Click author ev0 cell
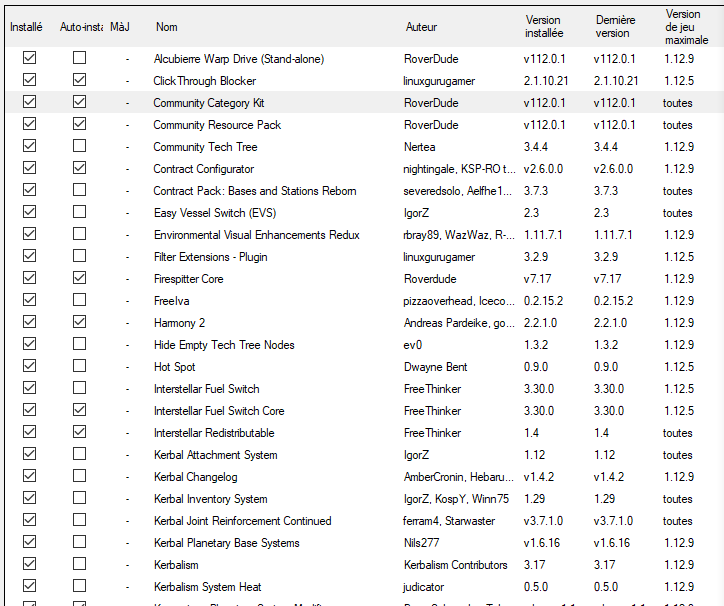724x606 pixels. tap(413, 345)
